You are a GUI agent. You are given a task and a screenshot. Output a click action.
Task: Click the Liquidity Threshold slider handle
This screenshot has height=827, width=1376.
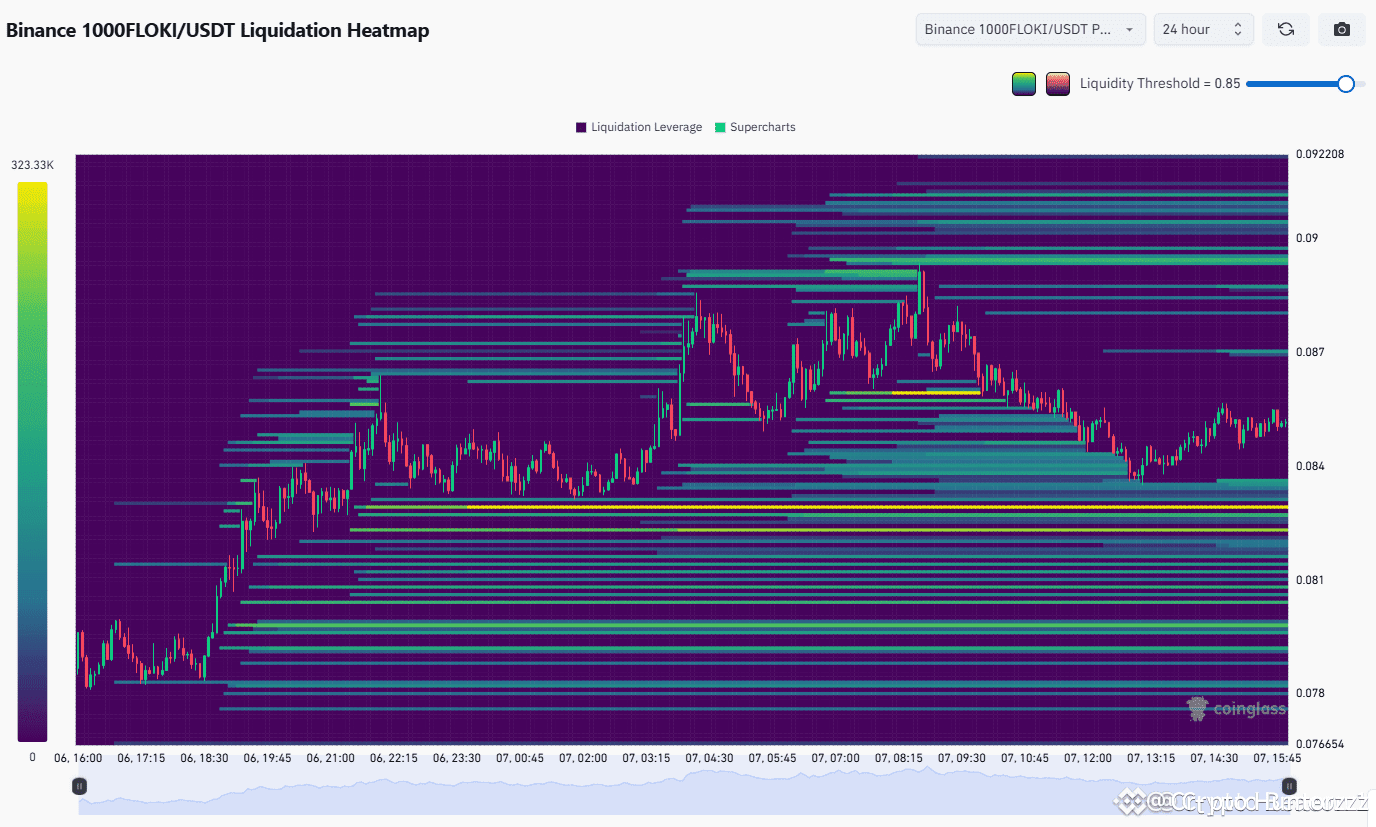1346,84
